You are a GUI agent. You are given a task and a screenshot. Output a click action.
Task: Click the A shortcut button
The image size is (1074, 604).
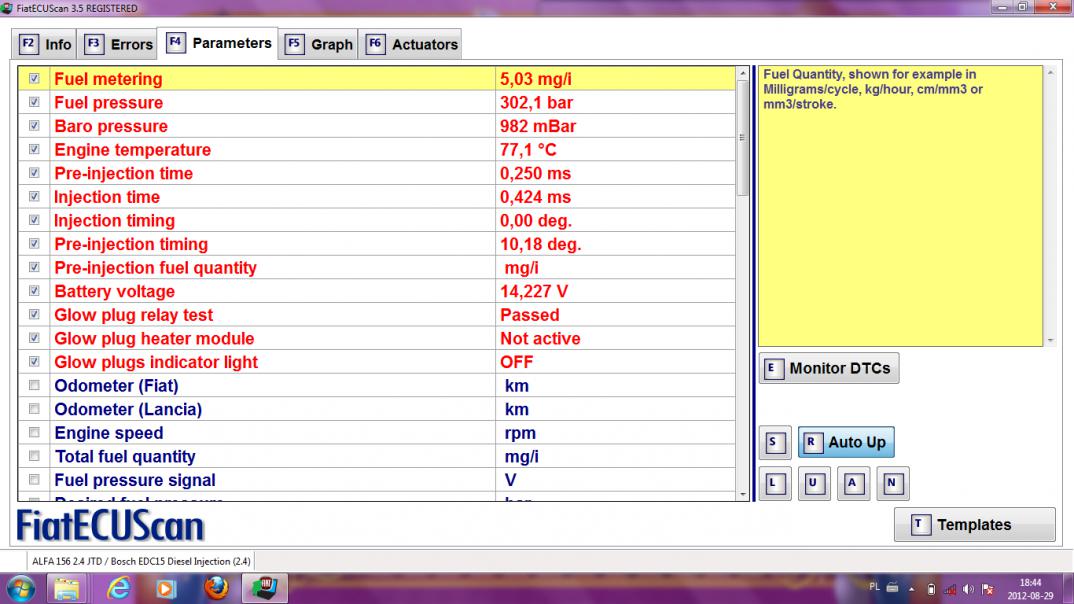pos(853,483)
